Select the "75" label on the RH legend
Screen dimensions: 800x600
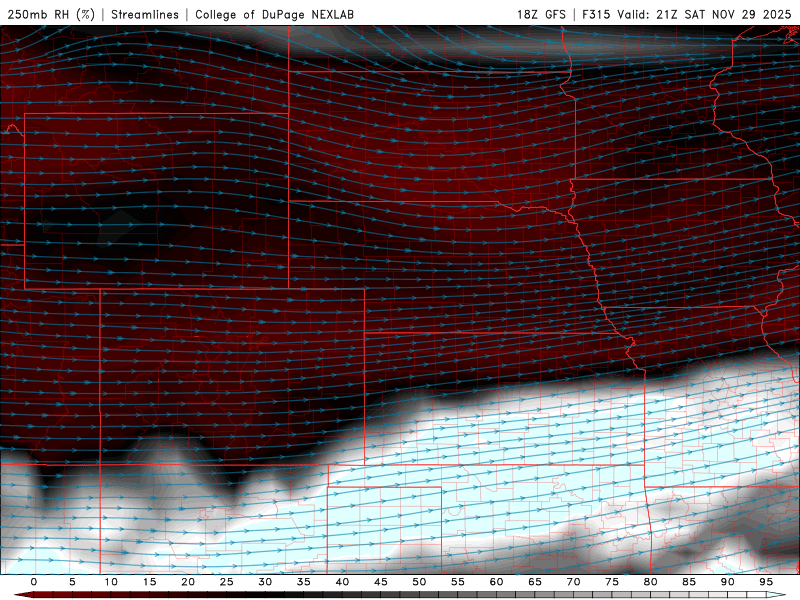(x=611, y=582)
